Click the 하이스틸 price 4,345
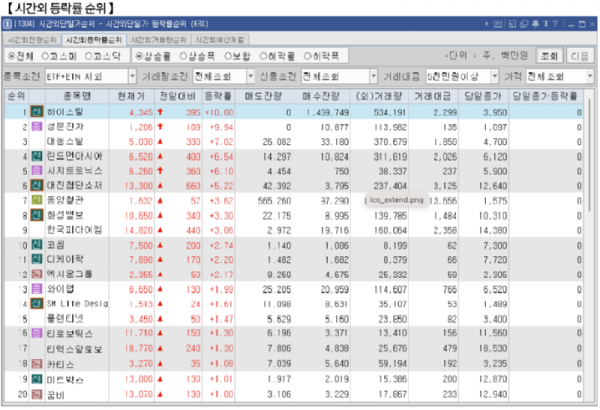The width and height of the screenshot is (600, 410). click(141, 112)
